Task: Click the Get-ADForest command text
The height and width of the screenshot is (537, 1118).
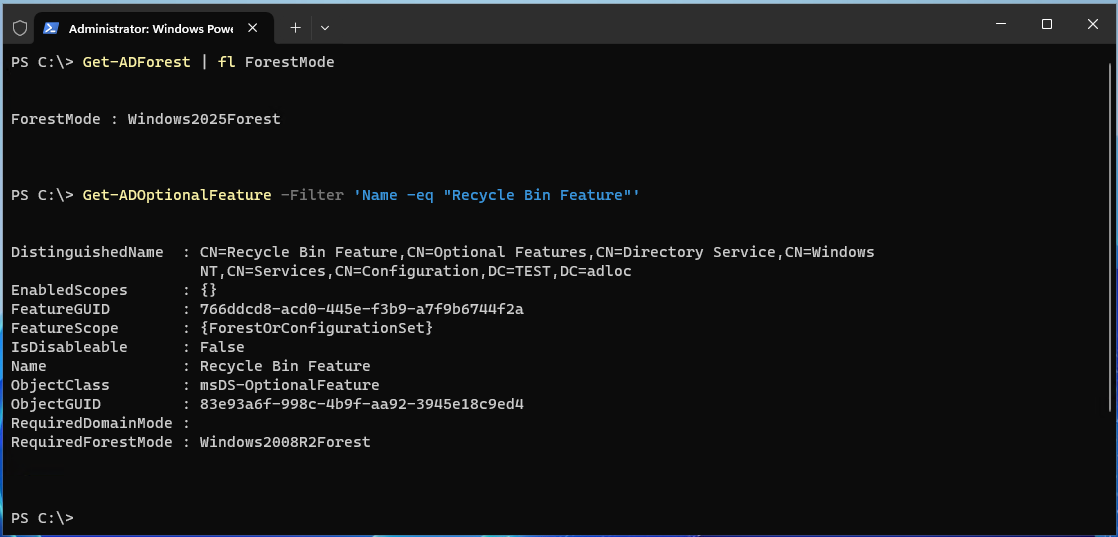Action: coord(136,62)
